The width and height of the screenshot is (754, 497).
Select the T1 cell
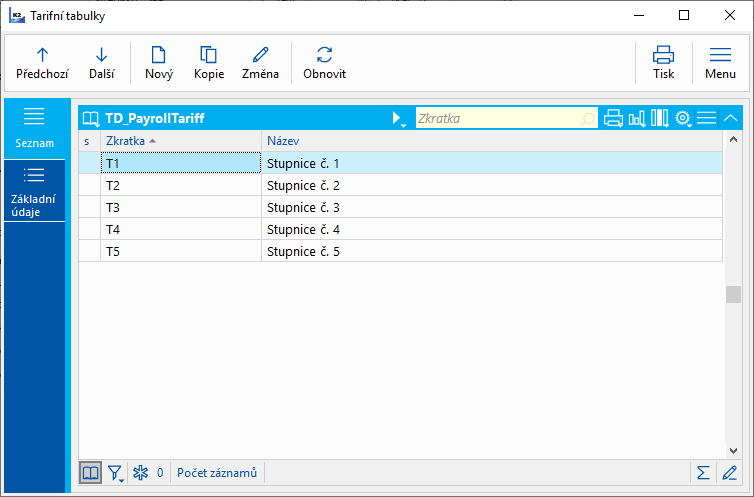tap(181, 163)
